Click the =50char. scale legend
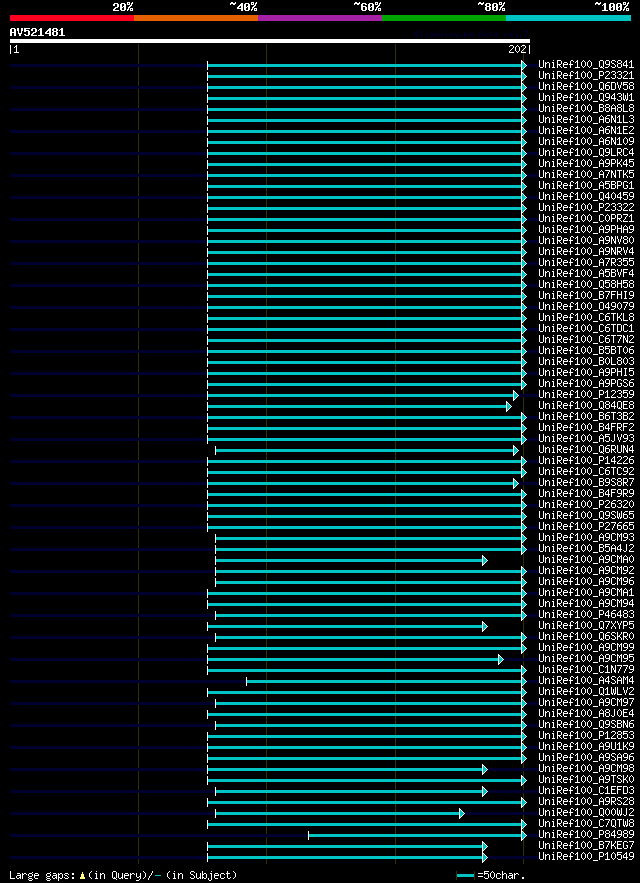The height and width of the screenshot is (883, 640). click(x=491, y=875)
